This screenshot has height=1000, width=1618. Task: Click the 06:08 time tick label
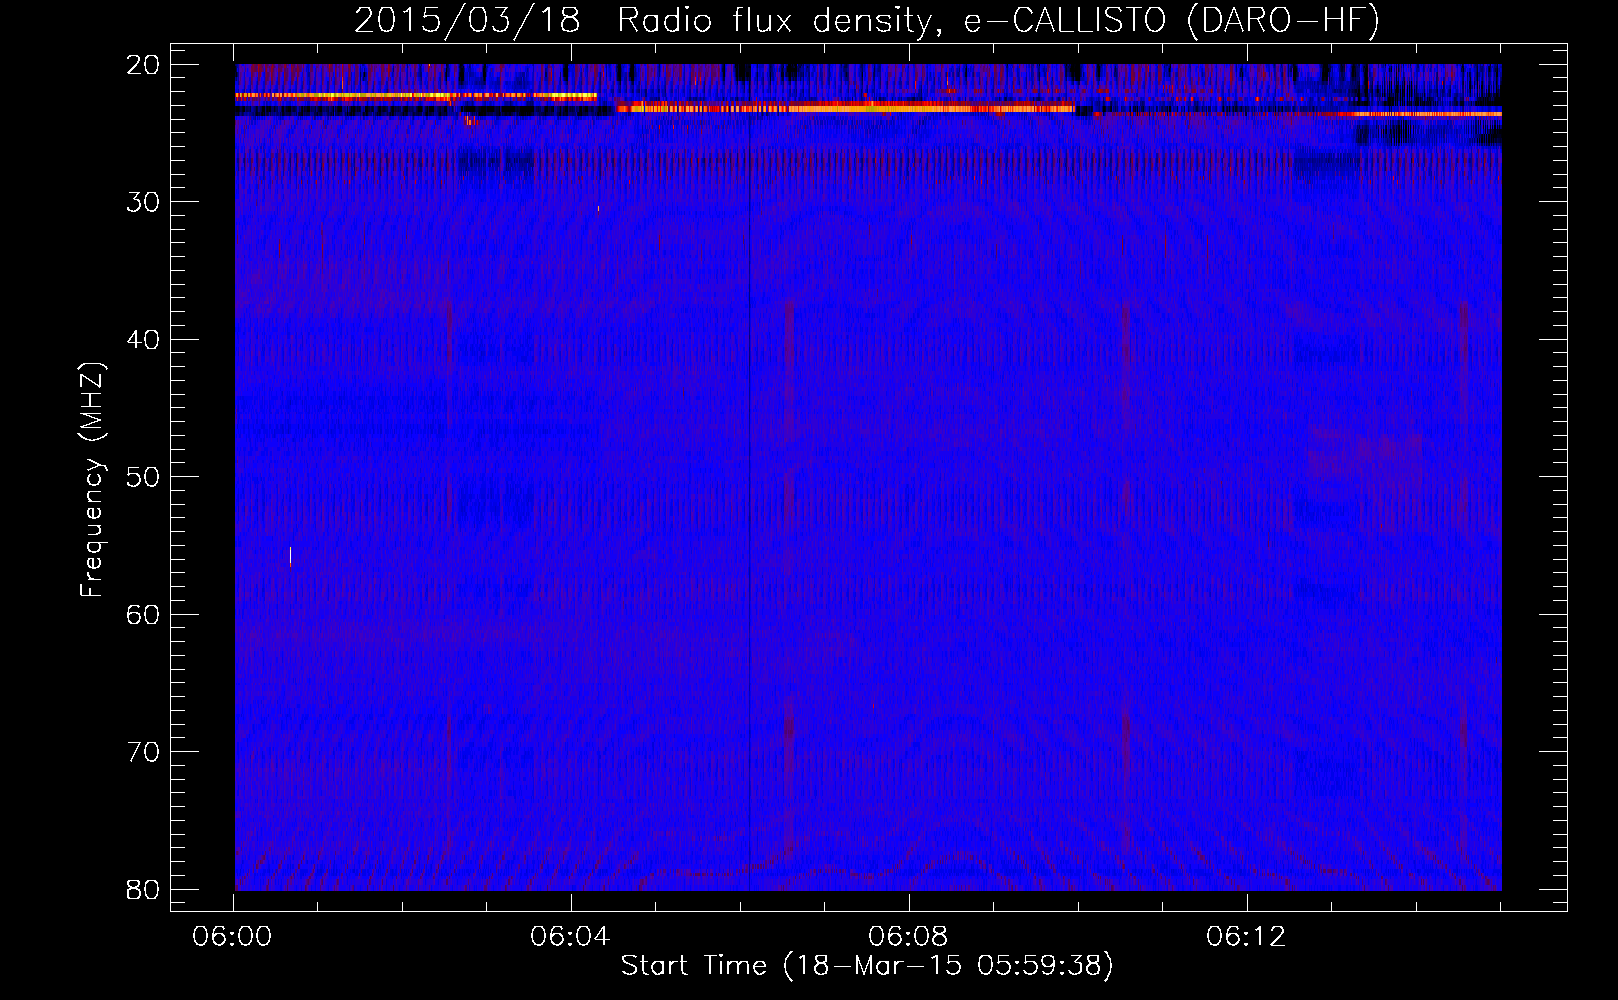pos(909,937)
